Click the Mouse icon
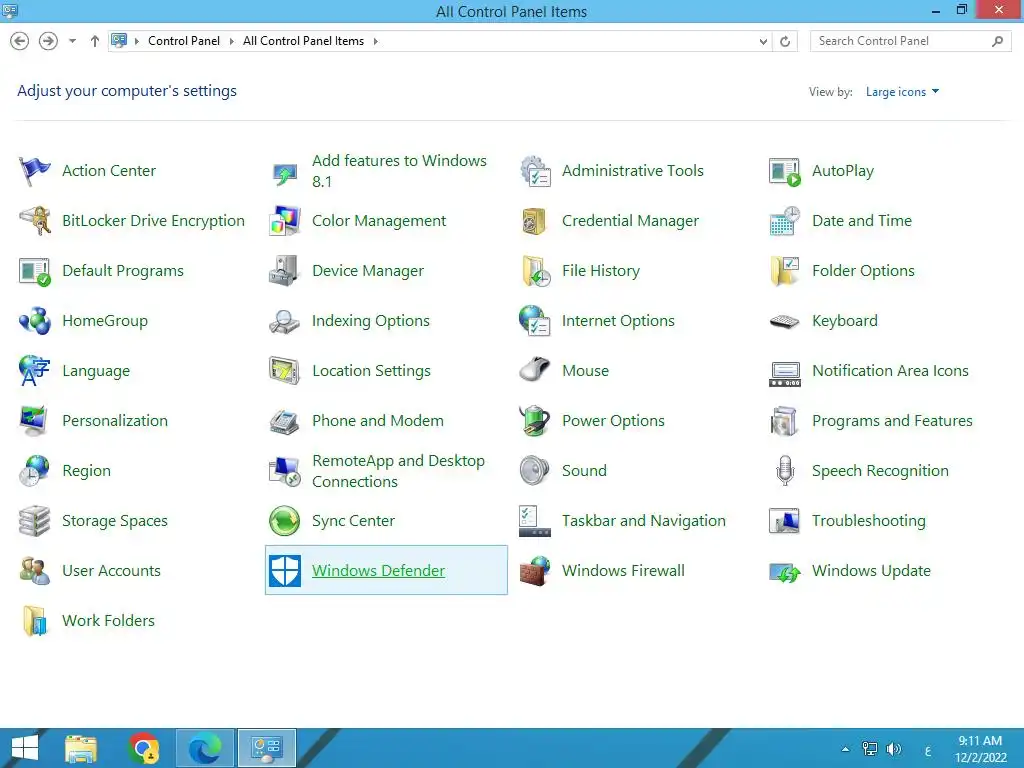Screen dimensions: 1024x768 (x=535, y=371)
